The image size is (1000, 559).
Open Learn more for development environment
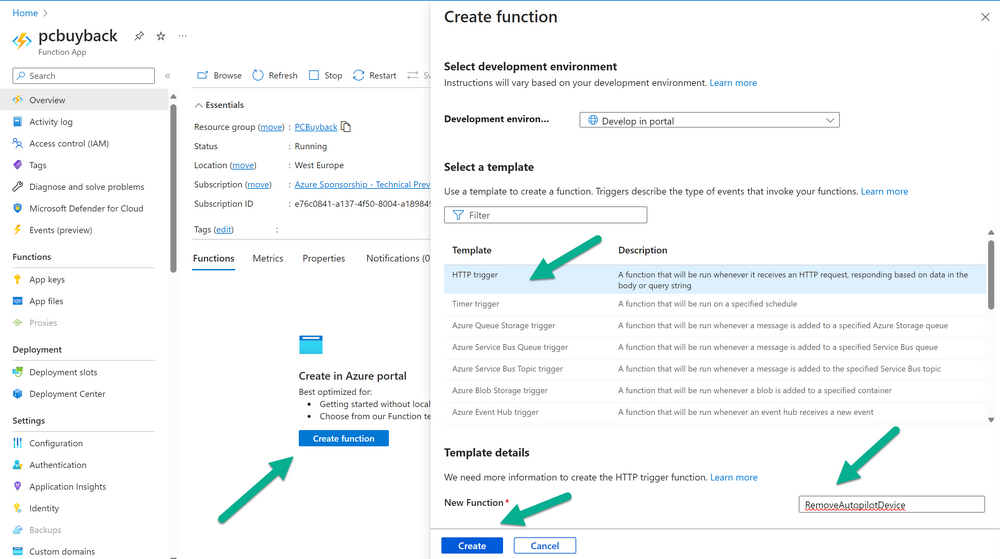(x=733, y=83)
